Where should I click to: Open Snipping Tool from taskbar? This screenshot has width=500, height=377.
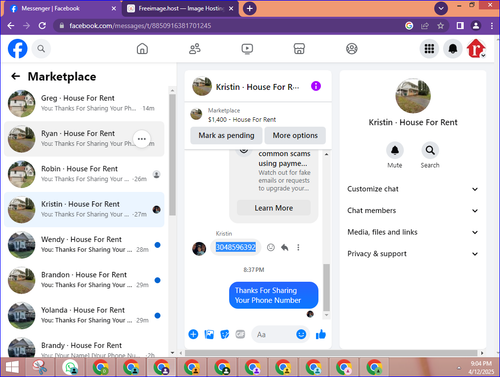point(40,367)
